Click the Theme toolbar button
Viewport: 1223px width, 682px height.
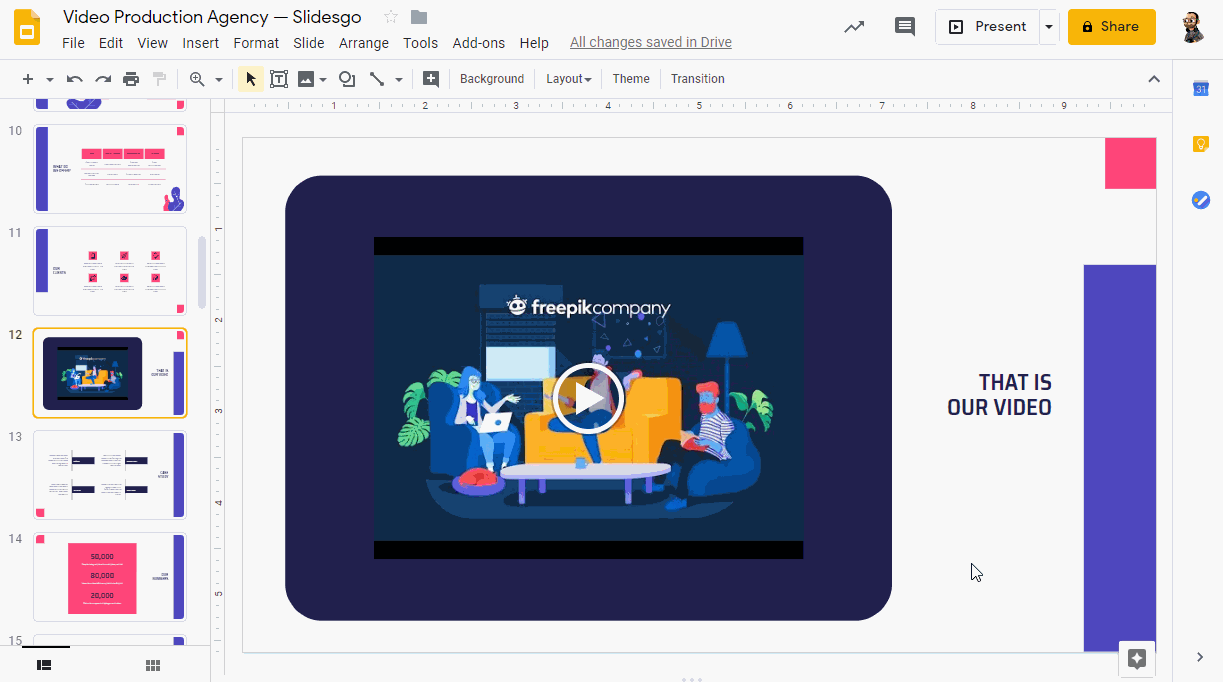pyautogui.click(x=631, y=79)
